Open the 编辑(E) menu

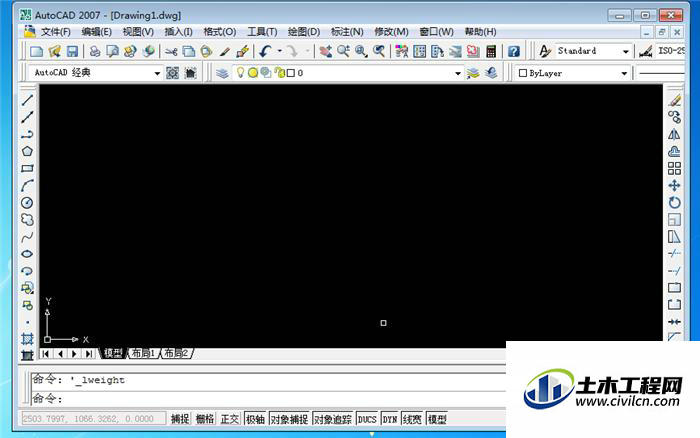click(97, 32)
